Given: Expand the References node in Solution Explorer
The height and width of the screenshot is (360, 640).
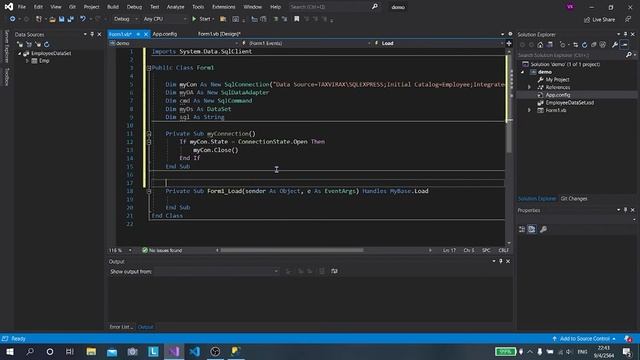Looking at the screenshot, I should (x=529, y=87).
